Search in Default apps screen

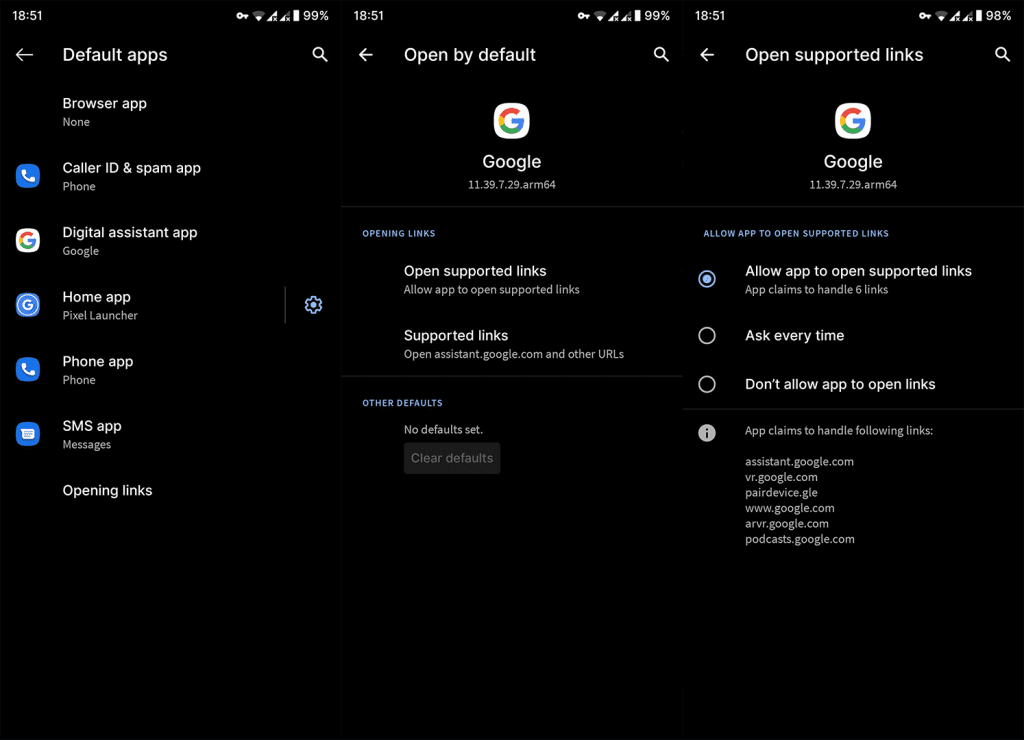(x=320, y=54)
